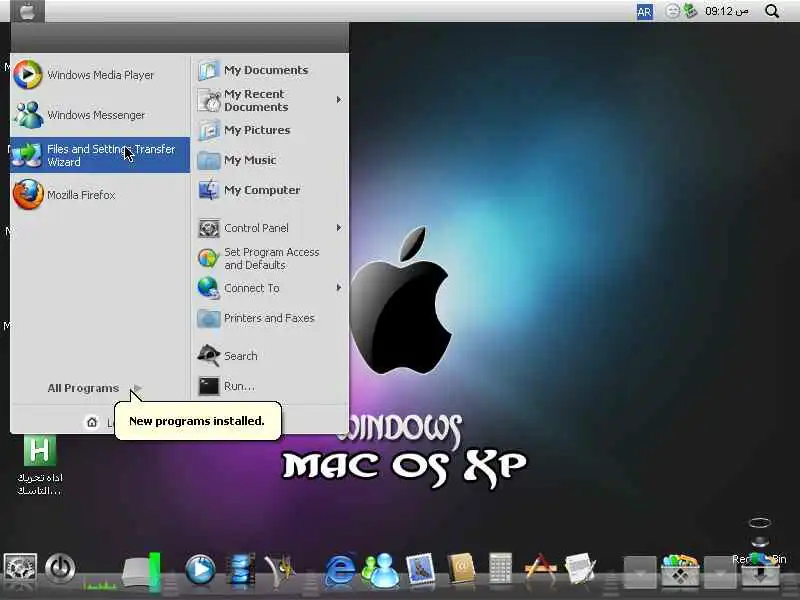Open the pencil-and-ruler Applications icon in dock
The width and height of the screenshot is (800, 600).
click(x=540, y=568)
